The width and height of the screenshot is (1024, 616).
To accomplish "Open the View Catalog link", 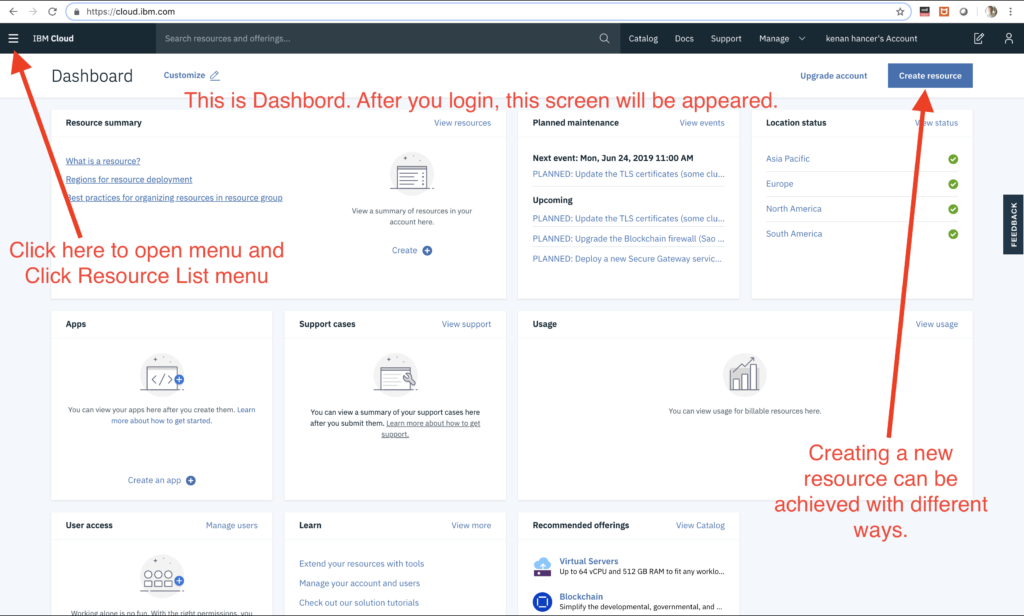I will click(x=700, y=525).
